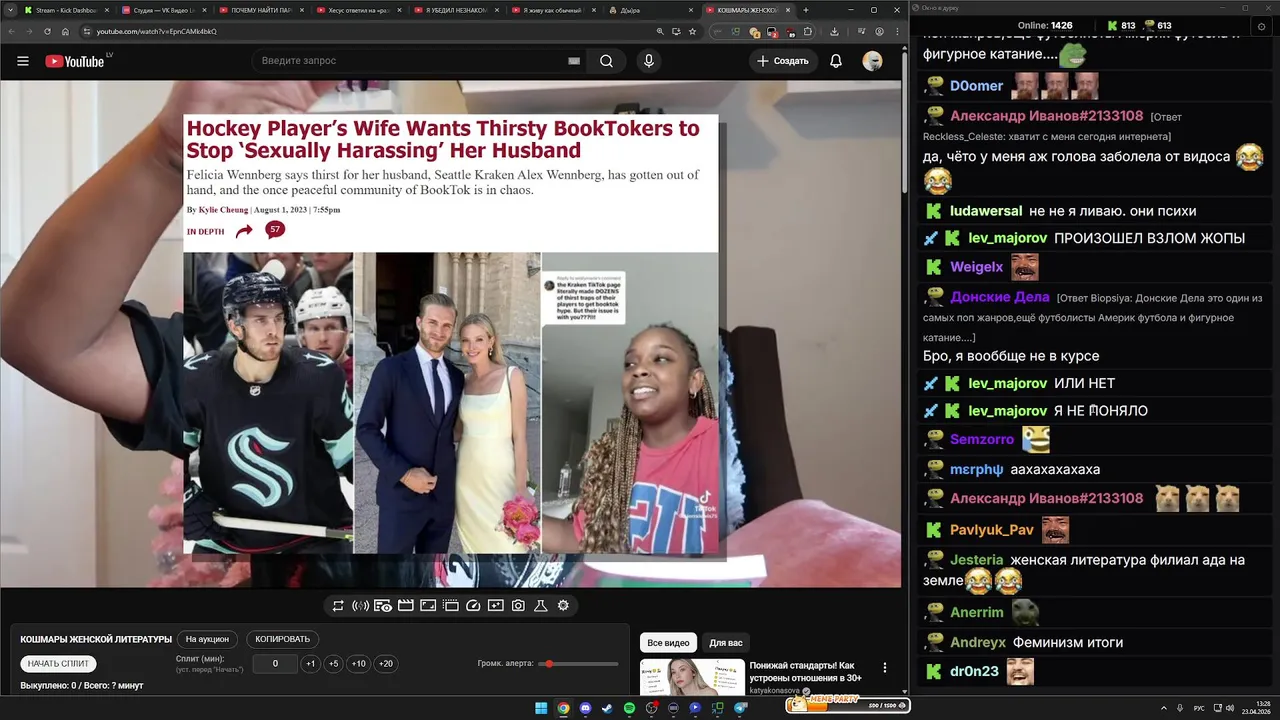Adjust the Громк. алерта volume slider
Screen dimensions: 1280x720
pyautogui.click(x=578, y=664)
